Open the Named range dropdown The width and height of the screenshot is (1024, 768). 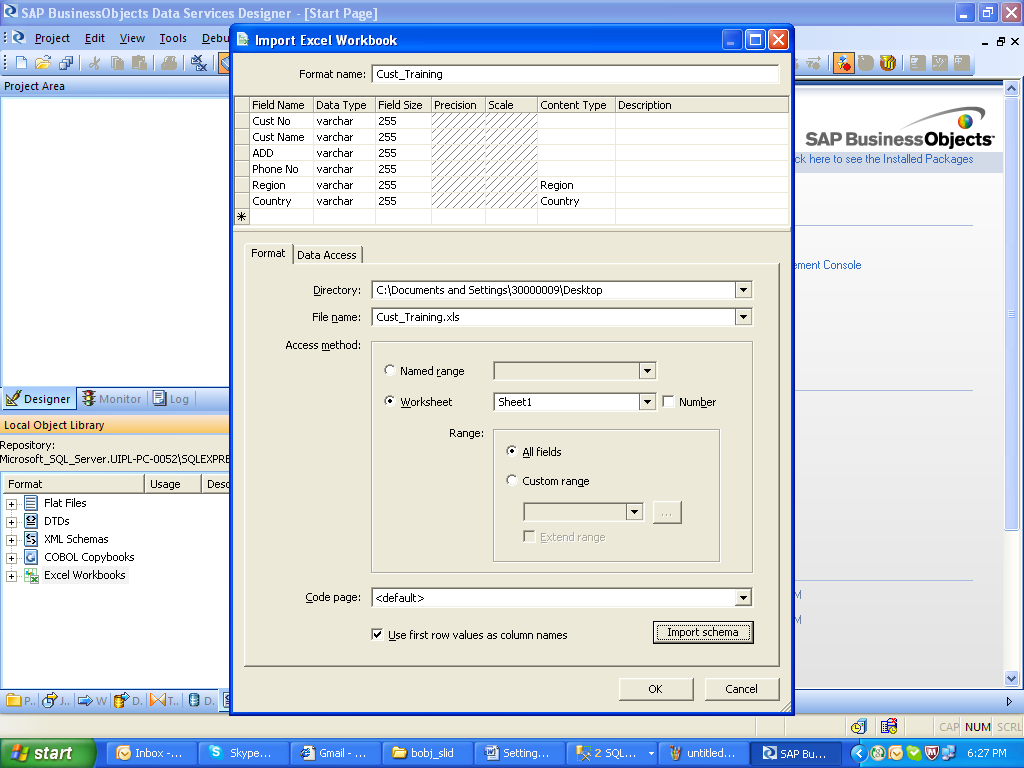click(647, 371)
